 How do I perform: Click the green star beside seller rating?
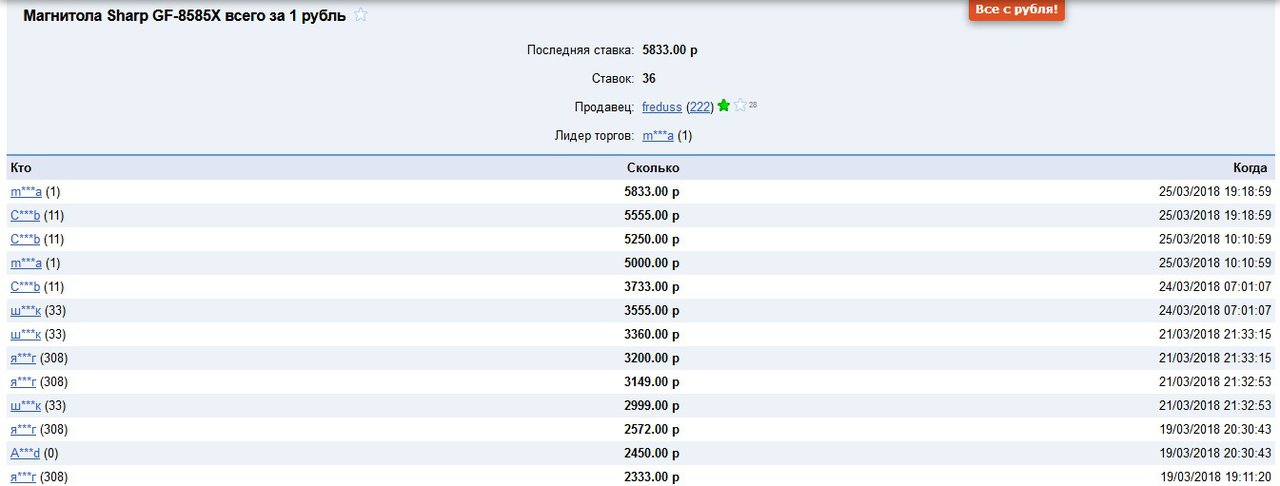(x=724, y=106)
